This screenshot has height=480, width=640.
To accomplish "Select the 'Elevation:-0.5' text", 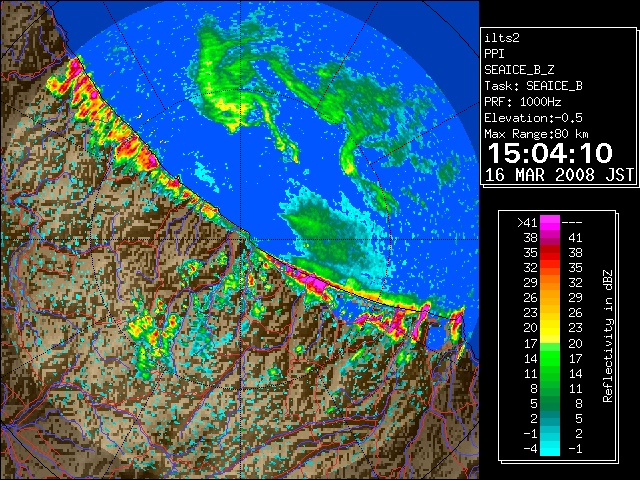I will click(533, 118).
